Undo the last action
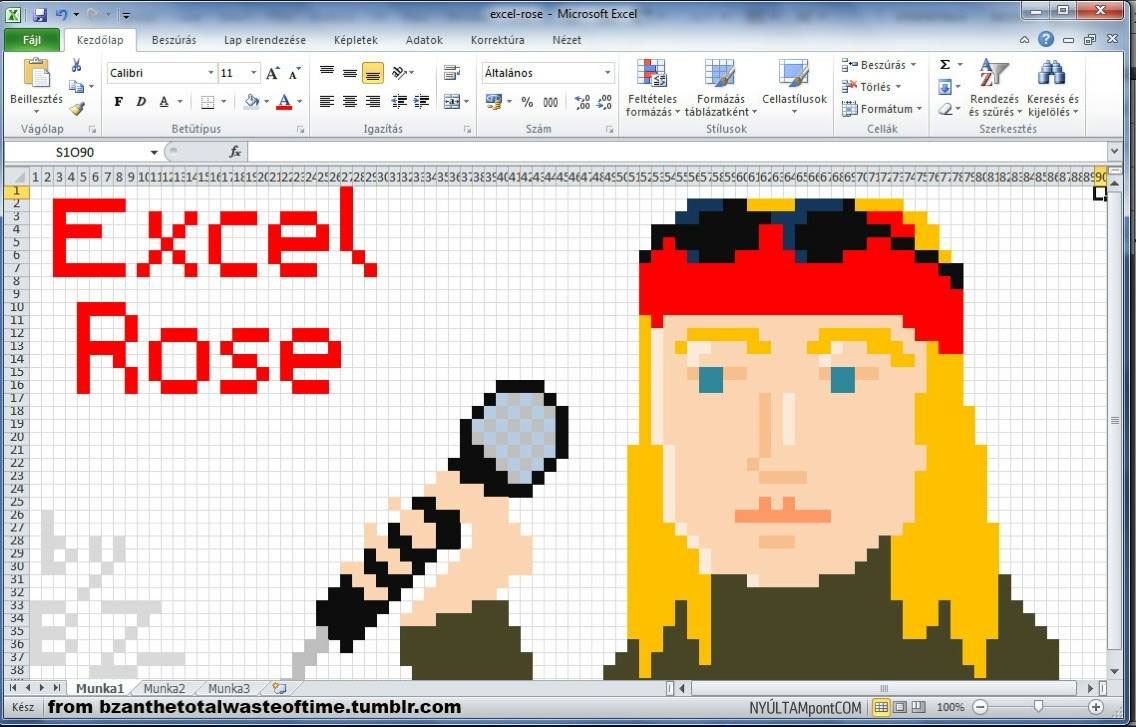The width and height of the screenshot is (1136, 727). [x=61, y=14]
